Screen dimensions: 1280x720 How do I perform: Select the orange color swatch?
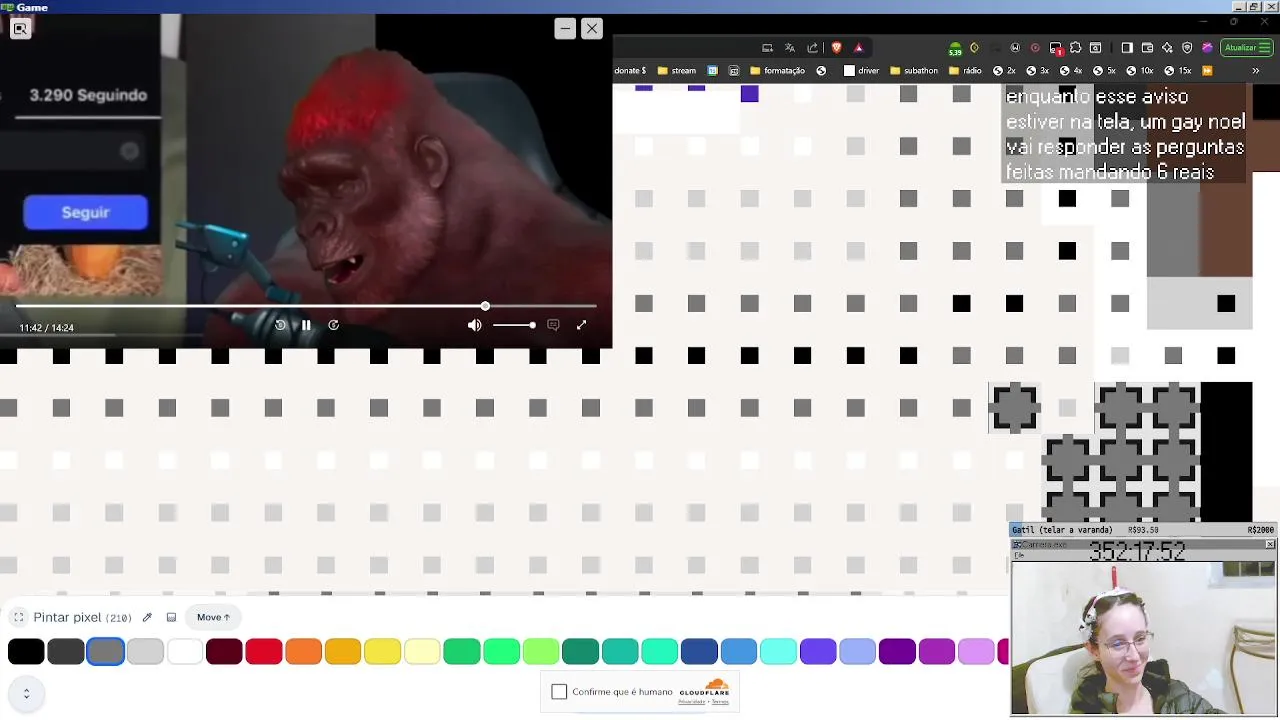[x=303, y=652]
